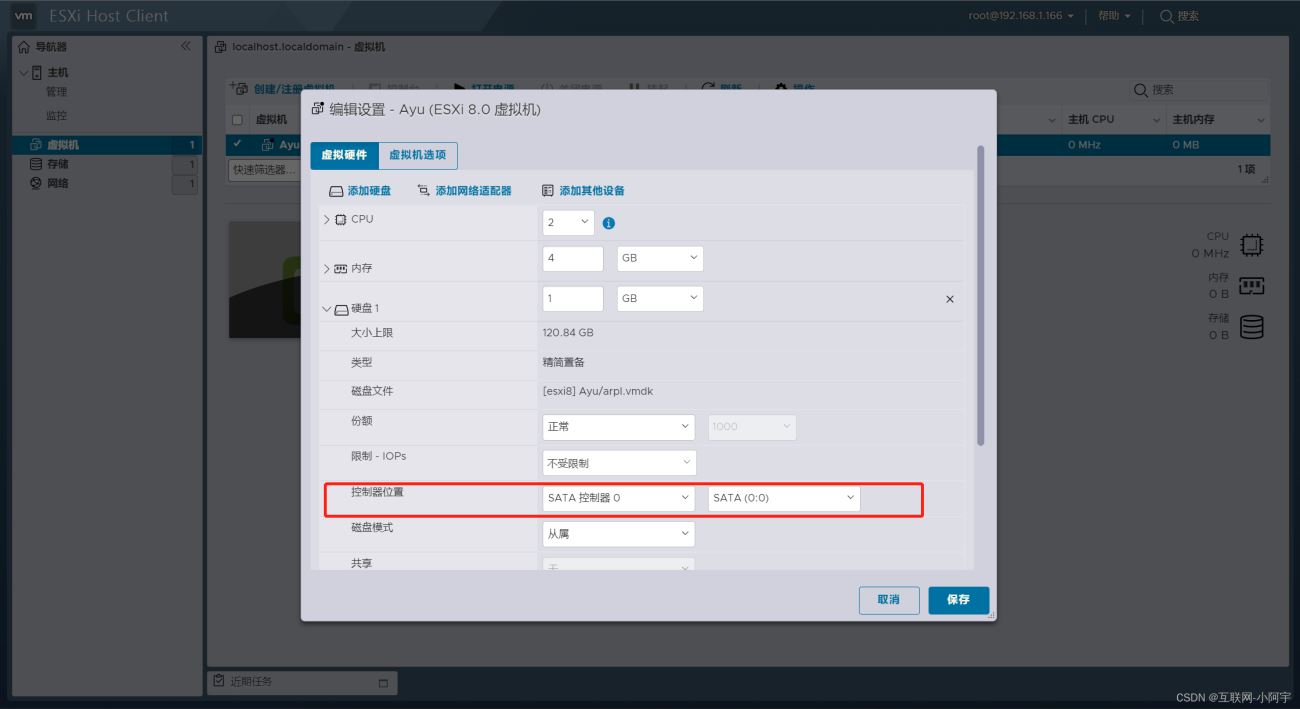Expand the 内存 settings row
The height and width of the screenshot is (709, 1300).
[x=327, y=269]
